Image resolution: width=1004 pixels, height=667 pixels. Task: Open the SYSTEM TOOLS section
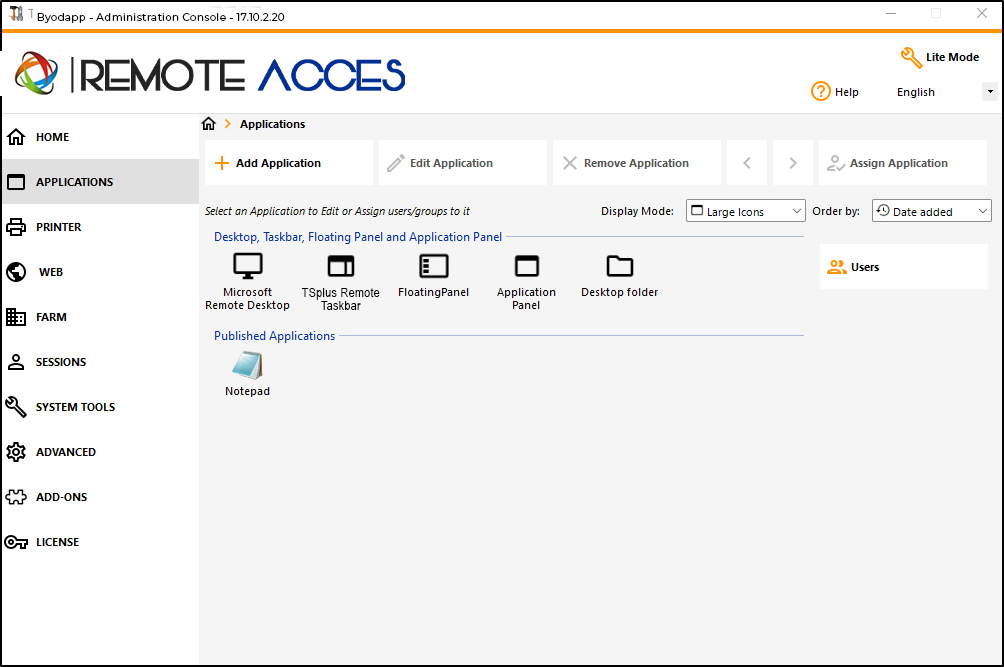pyautogui.click(x=101, y=407)
